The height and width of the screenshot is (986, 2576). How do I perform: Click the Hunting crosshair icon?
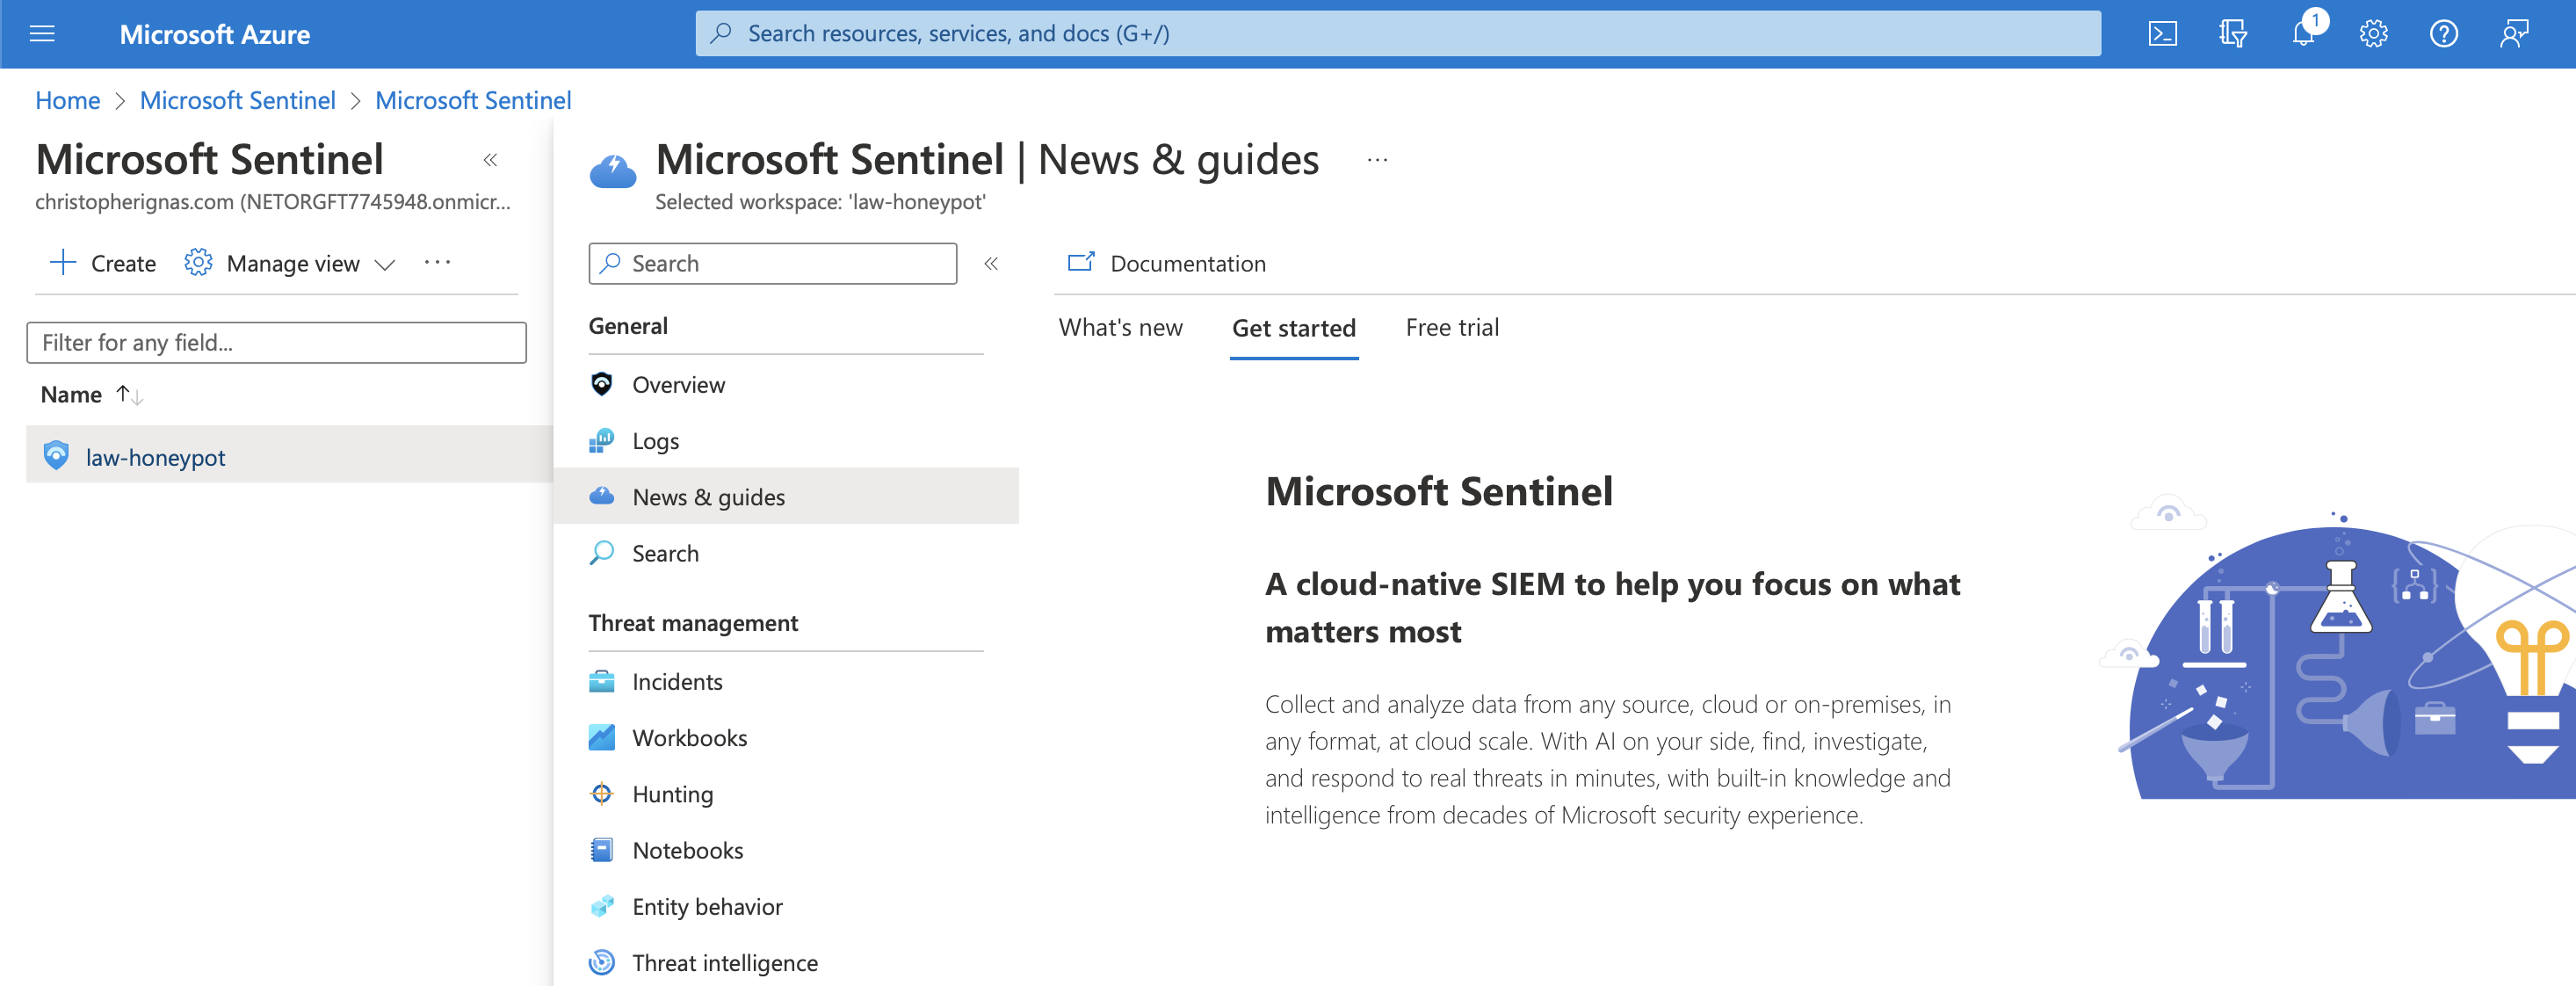click(x=601, y=793)
